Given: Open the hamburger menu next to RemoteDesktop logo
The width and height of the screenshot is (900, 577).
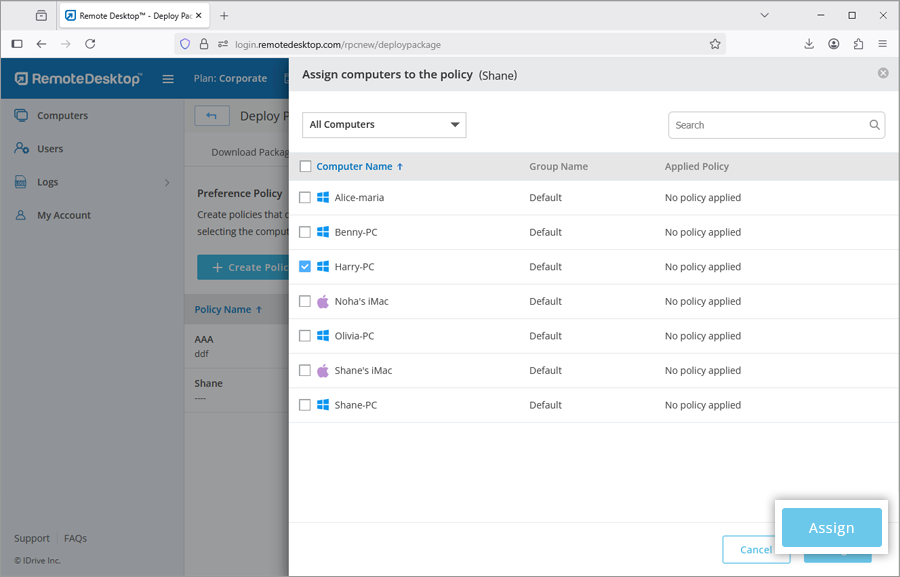Looking at the screenshot, I should pyautogui.click(x=168, y=79).
